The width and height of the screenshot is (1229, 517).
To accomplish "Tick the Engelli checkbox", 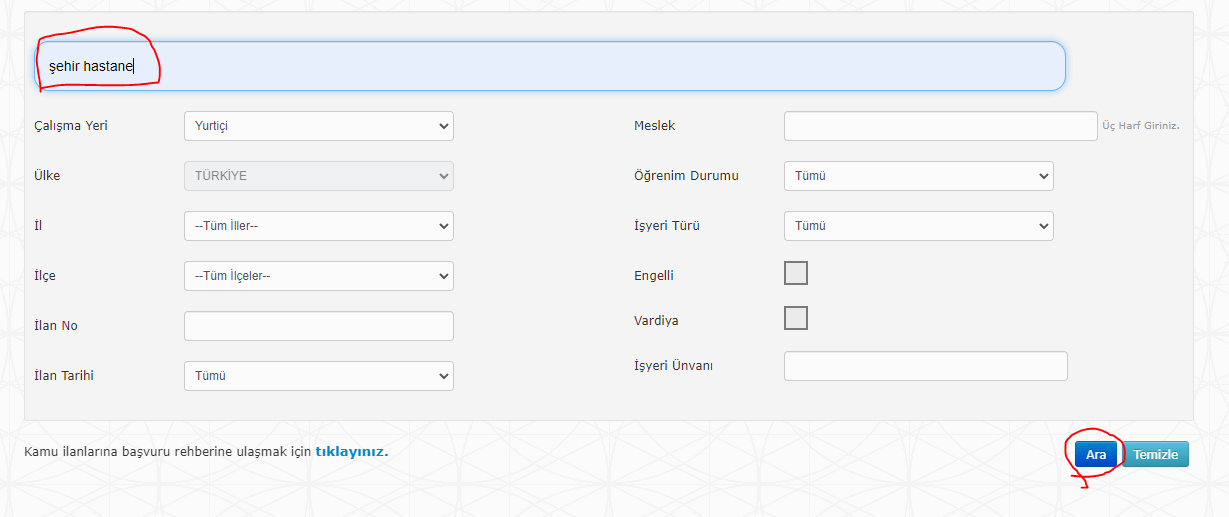I will coord(796,273).
